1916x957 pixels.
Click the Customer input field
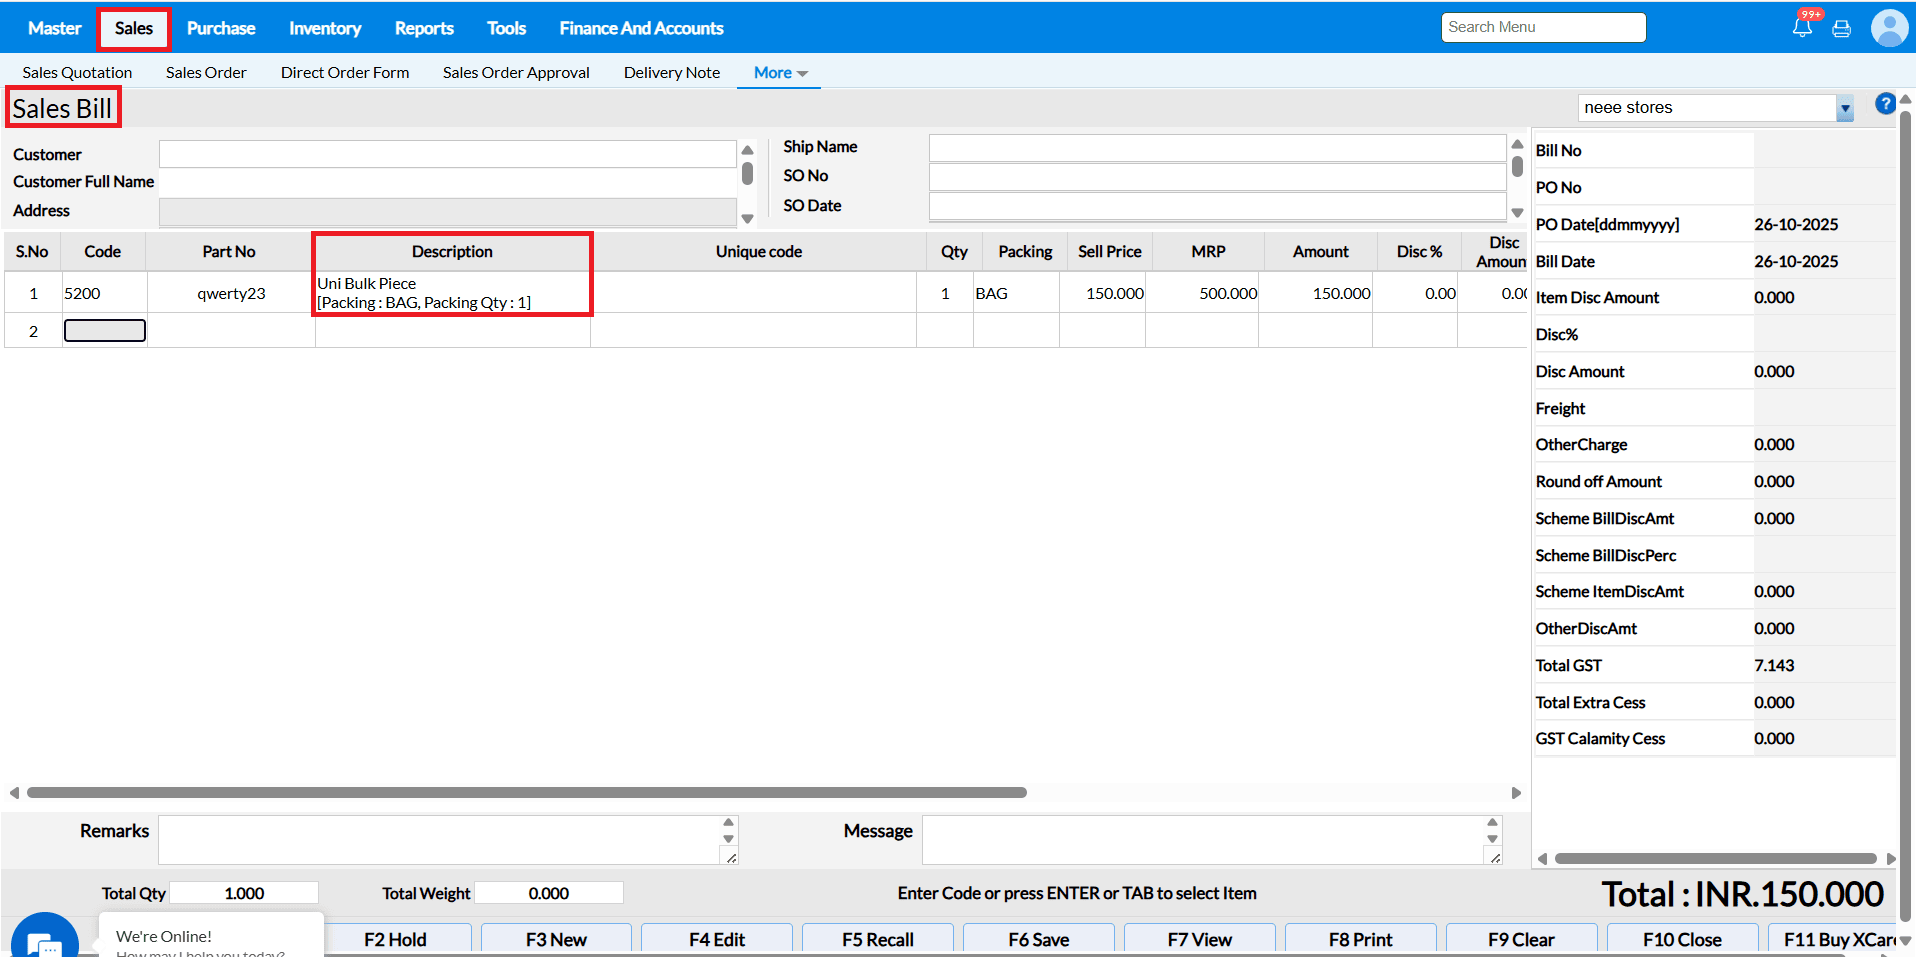[447, 154]
